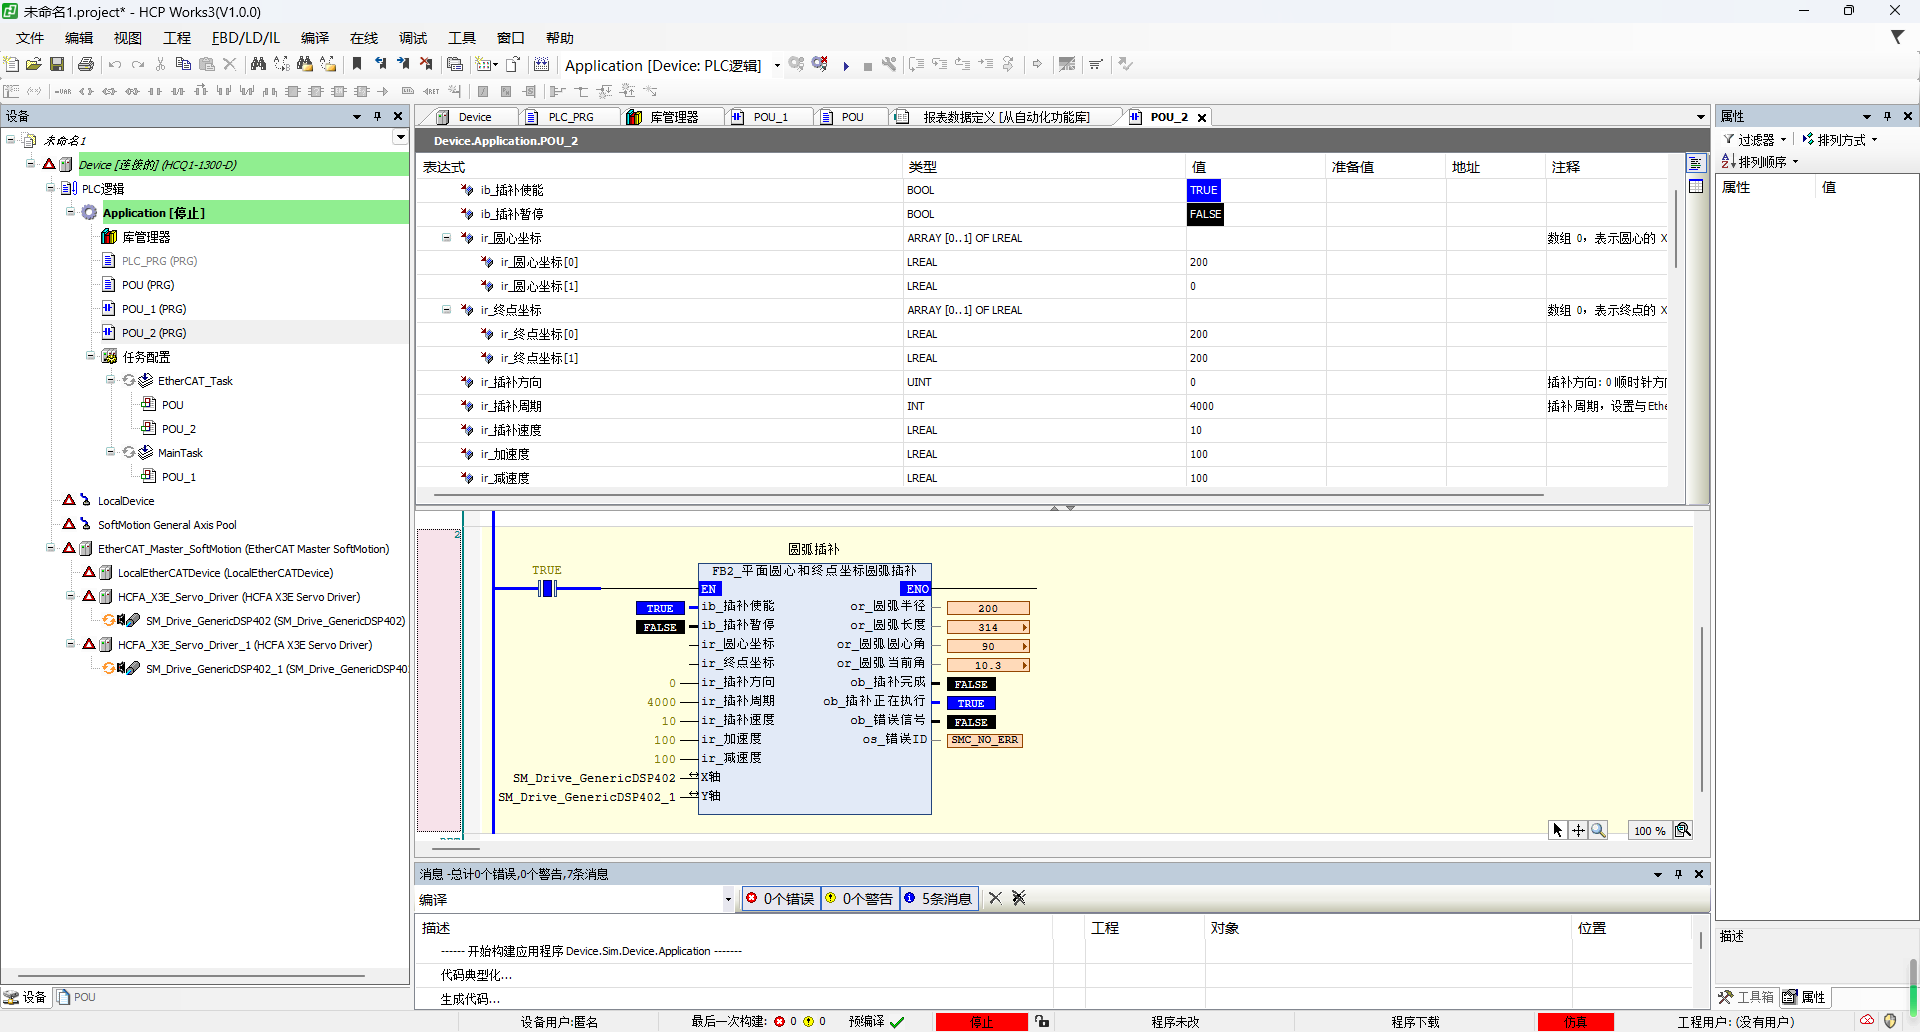Switch to the PLC_PRG tab

tap(570, 117)
